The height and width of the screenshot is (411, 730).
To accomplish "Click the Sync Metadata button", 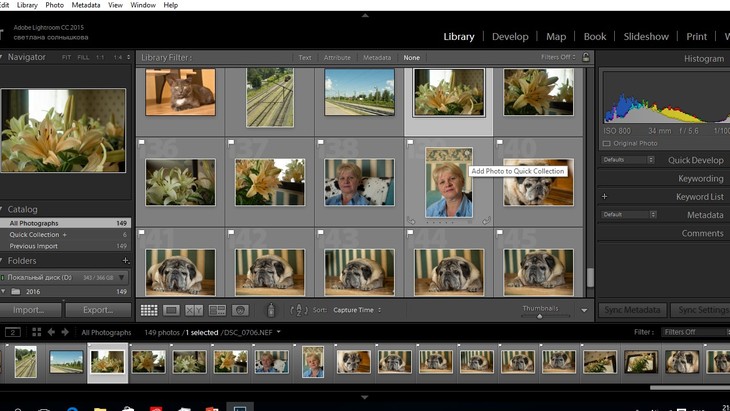I will (x=632, y=310).
